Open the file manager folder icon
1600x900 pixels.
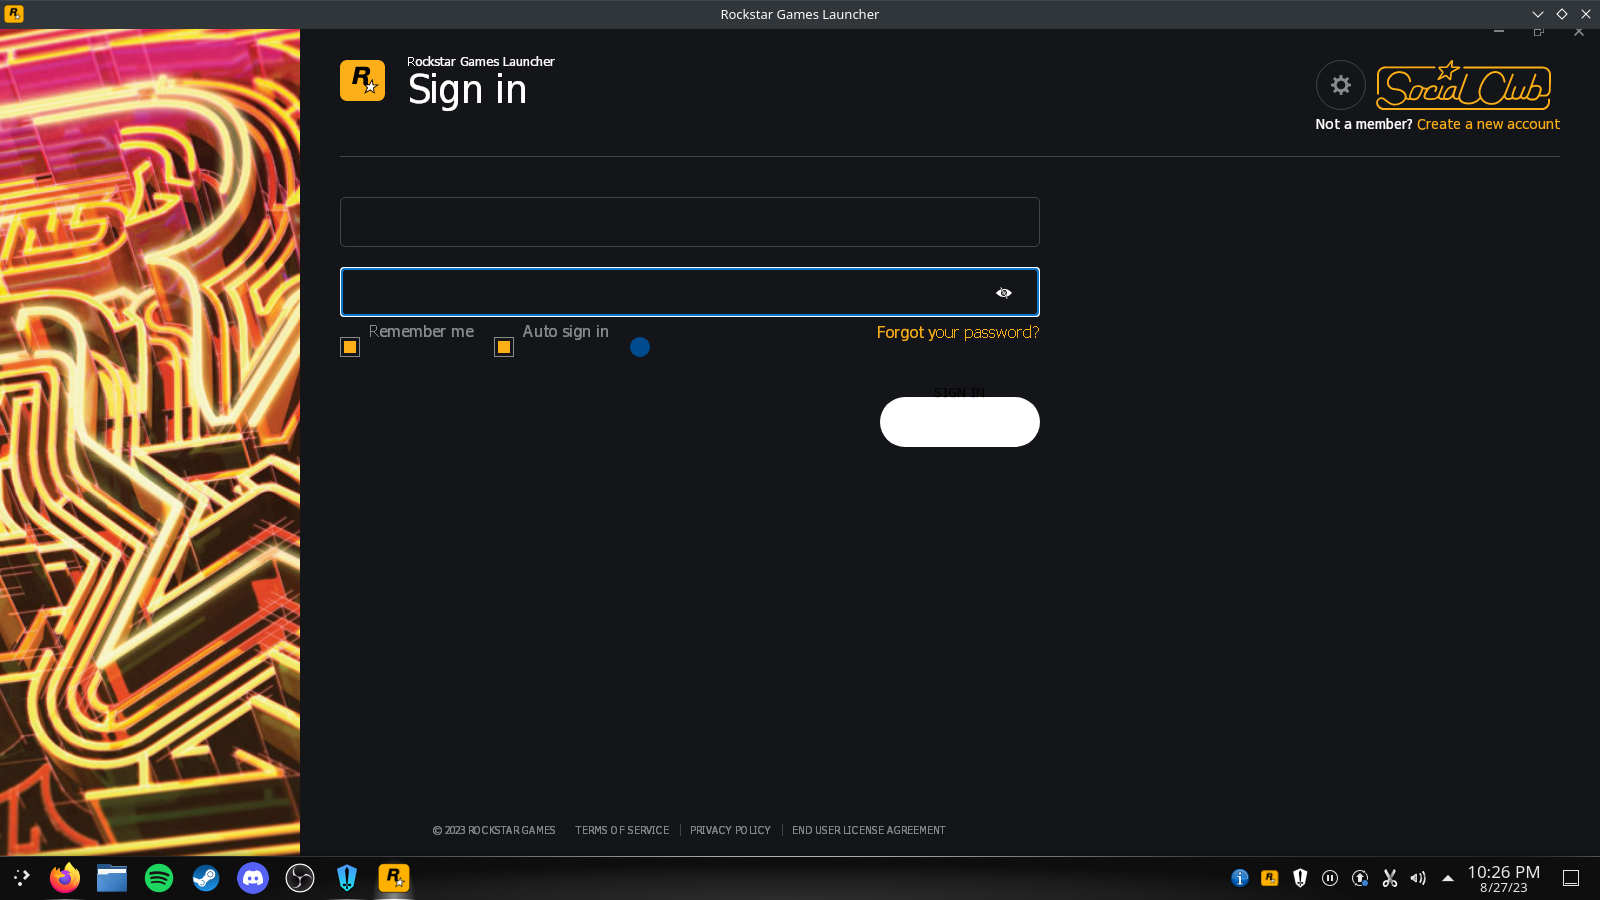112,878
